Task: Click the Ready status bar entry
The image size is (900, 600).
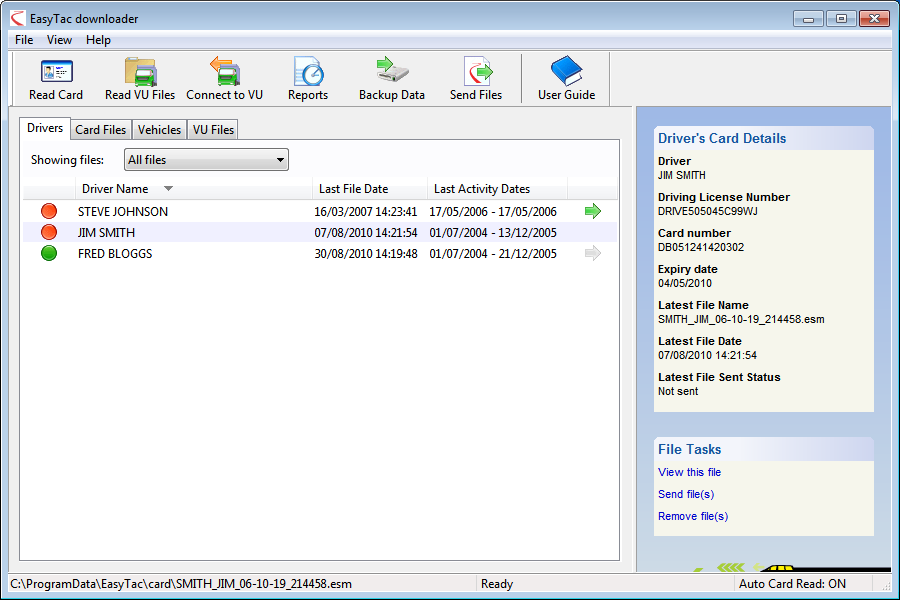Action: 496,584
